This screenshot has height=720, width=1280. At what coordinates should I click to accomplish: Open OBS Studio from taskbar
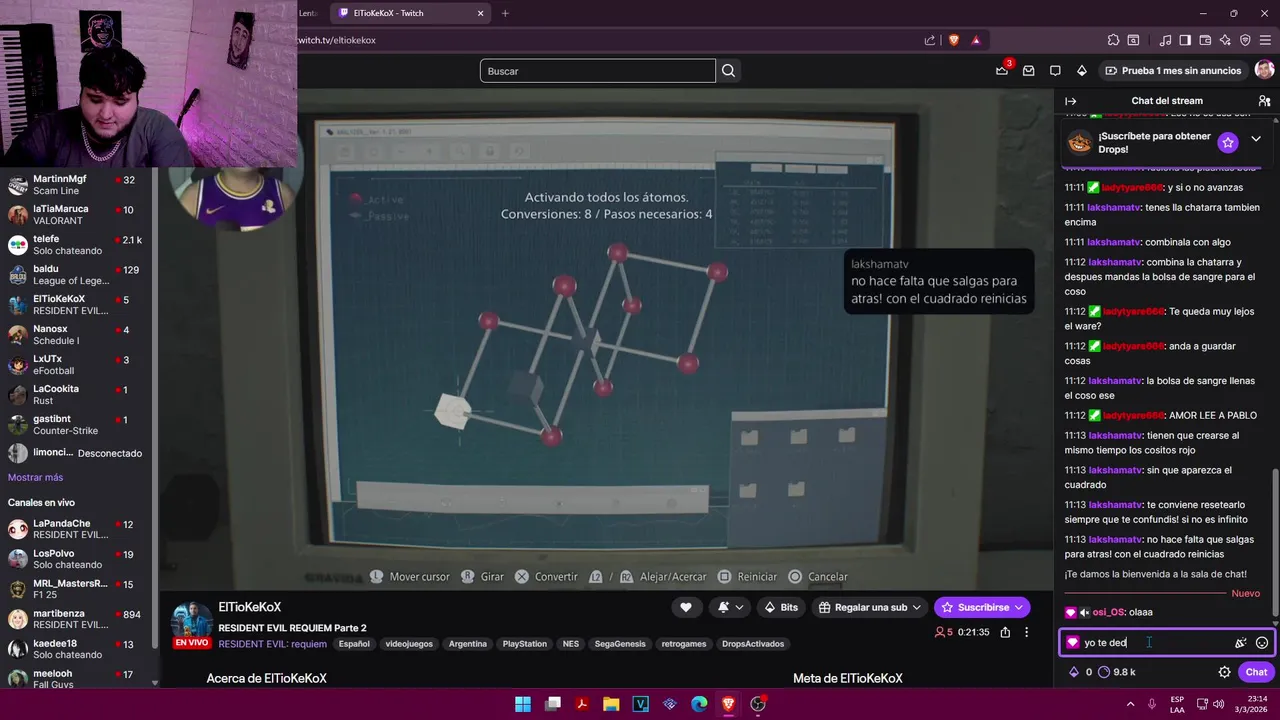coord(758,704)
